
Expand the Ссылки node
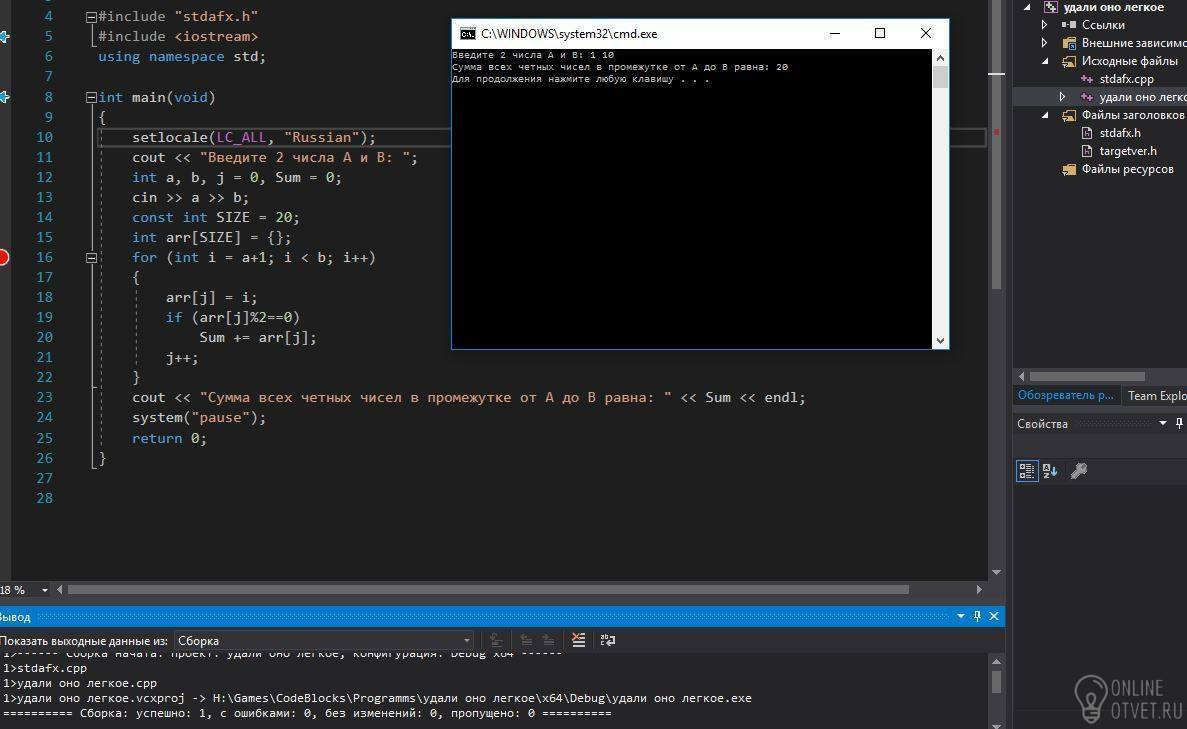click(x=1045, y=25)
